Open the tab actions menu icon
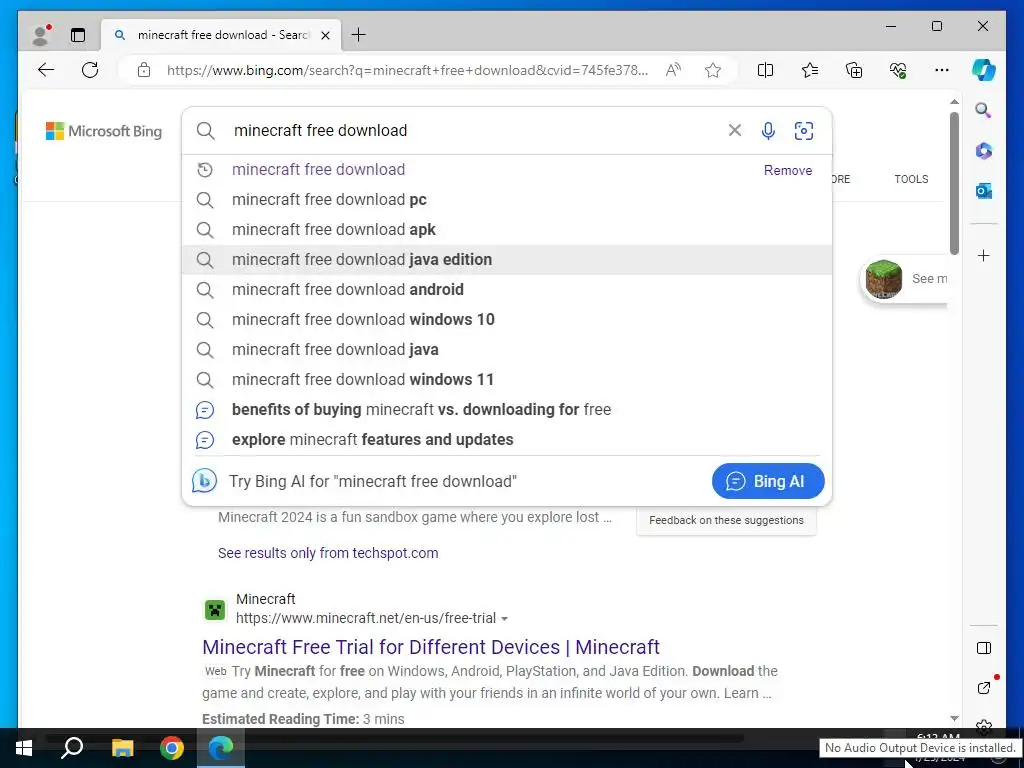The image size is (1024, 768). pos(78,35)
